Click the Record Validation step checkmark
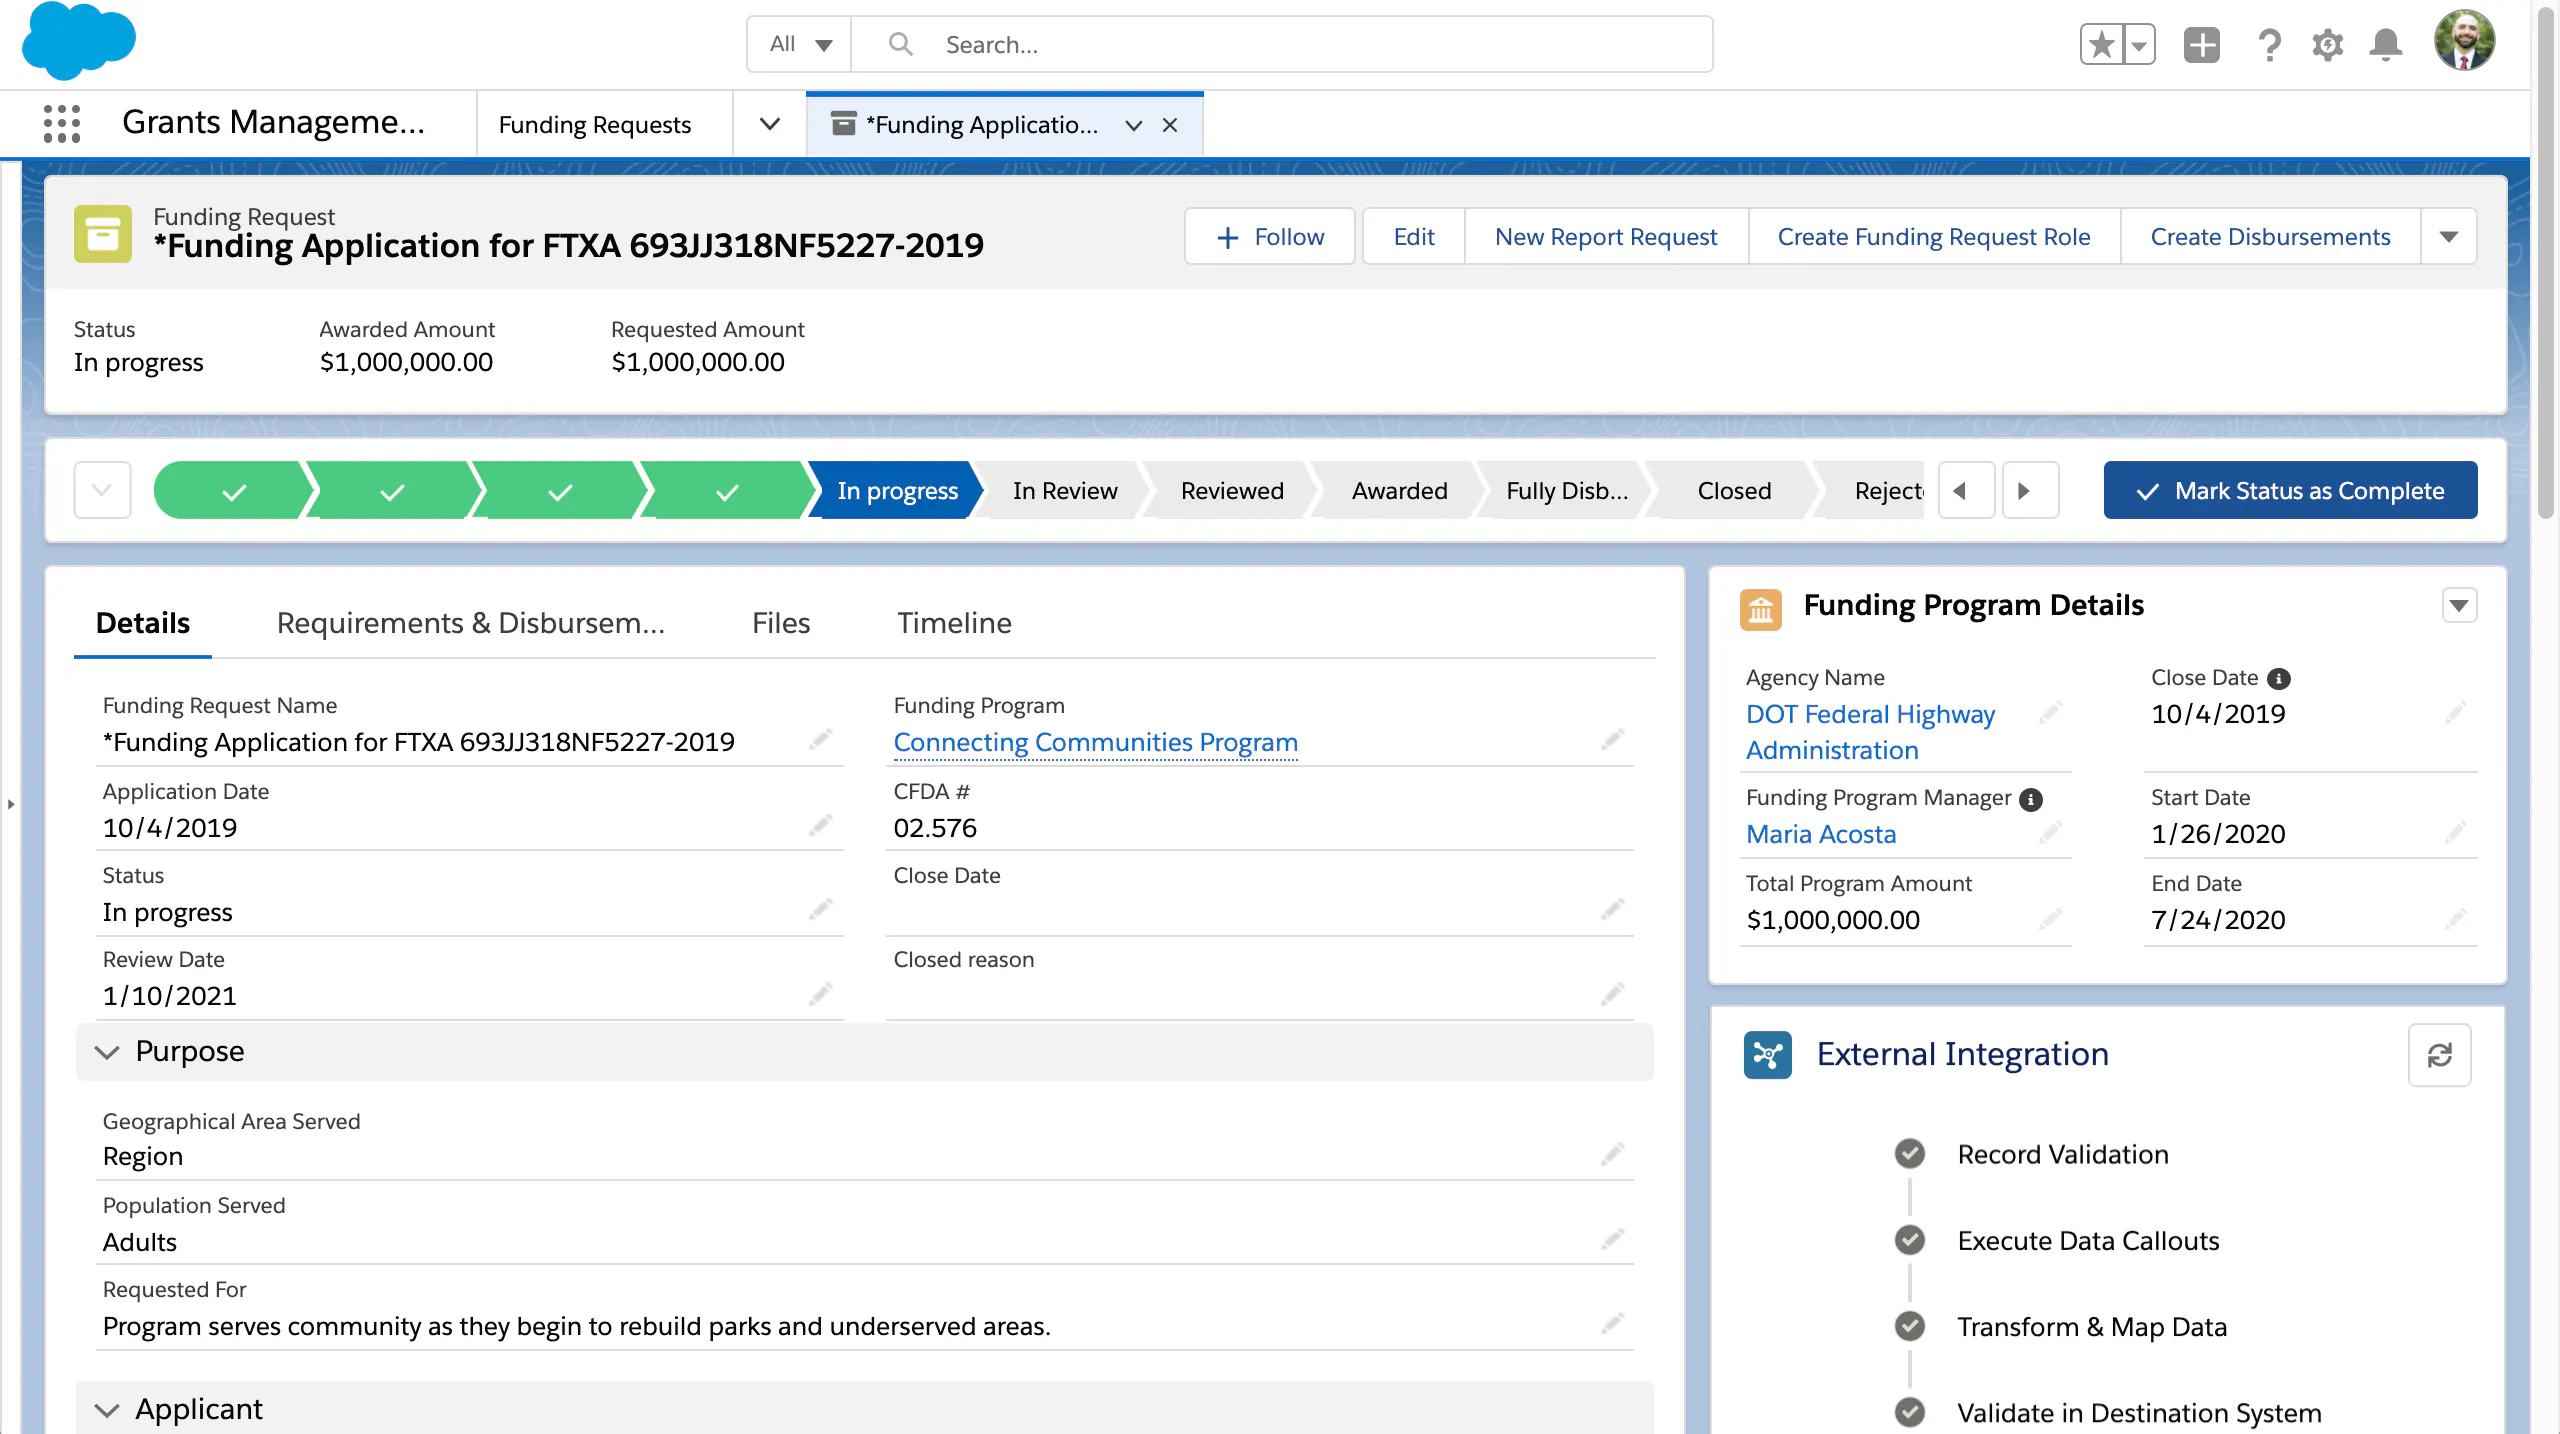This screenshot has width=2560, height=1434. click(x=1910, y=1154)
